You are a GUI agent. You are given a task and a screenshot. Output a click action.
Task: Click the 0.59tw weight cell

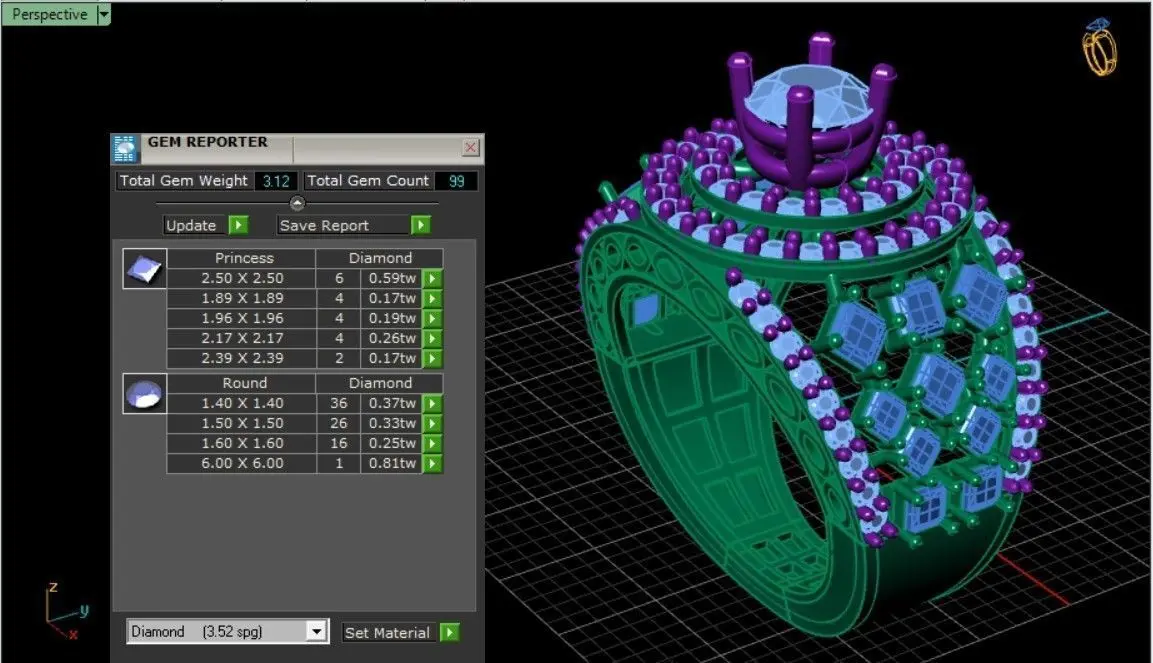point(392,279)
